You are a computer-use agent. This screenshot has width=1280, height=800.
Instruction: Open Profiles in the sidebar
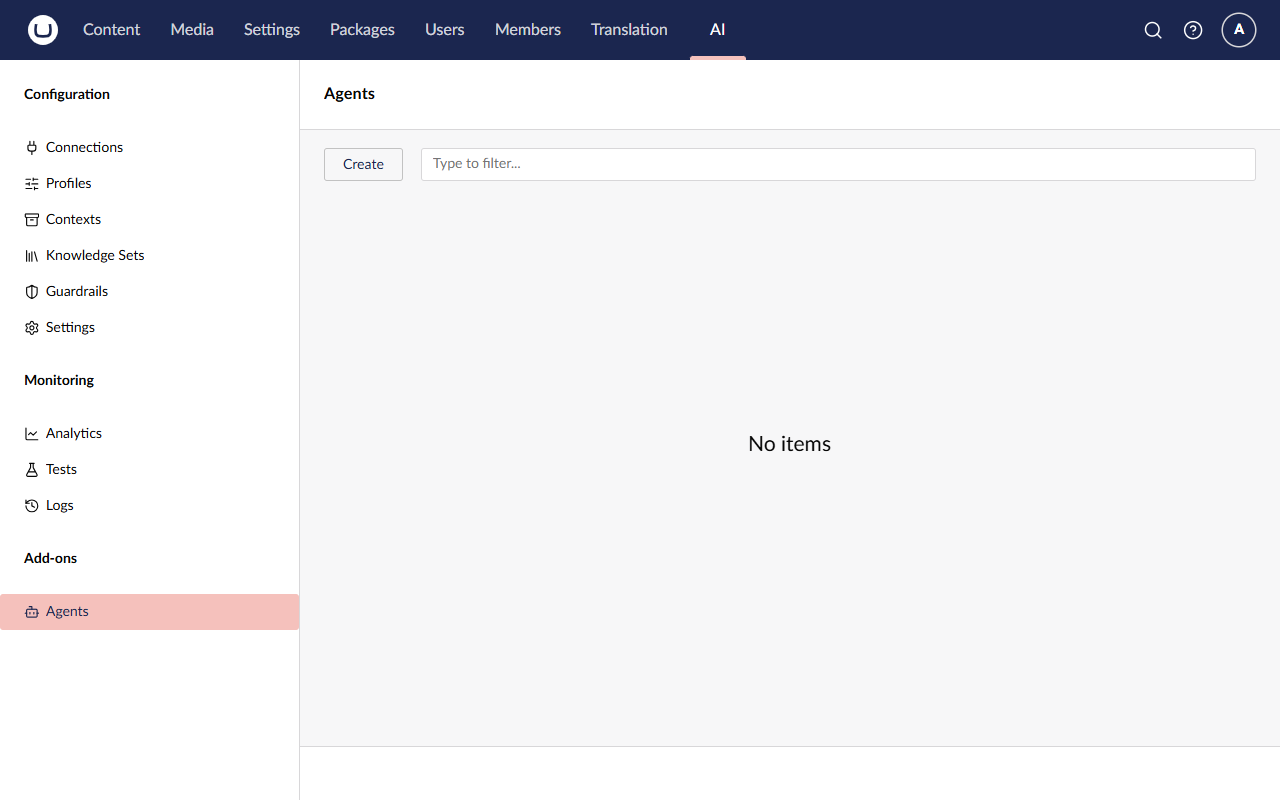150,183
